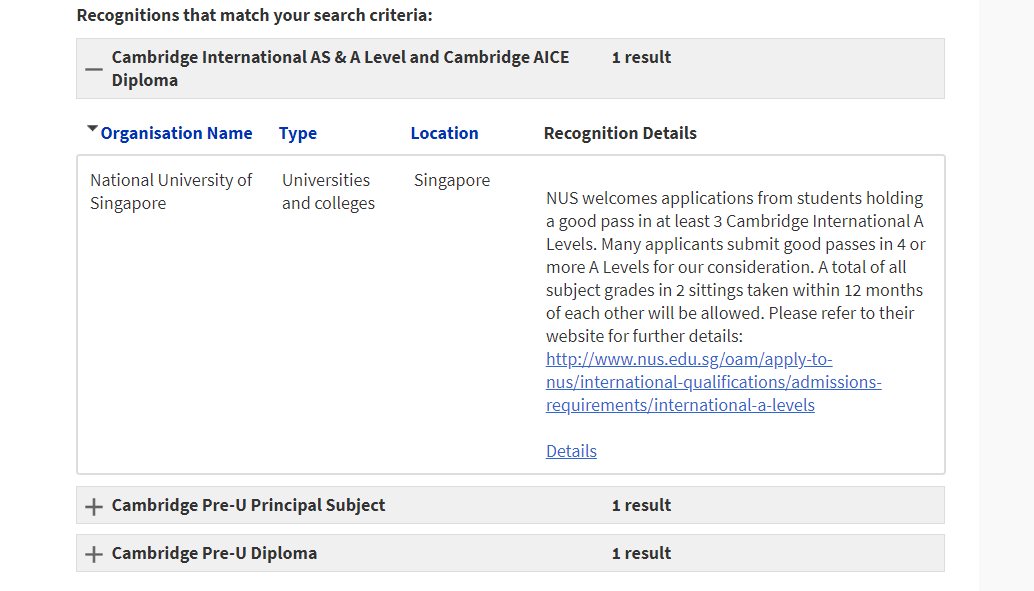
Task: Sort results by Location column
Action: (x=444, y=133)
